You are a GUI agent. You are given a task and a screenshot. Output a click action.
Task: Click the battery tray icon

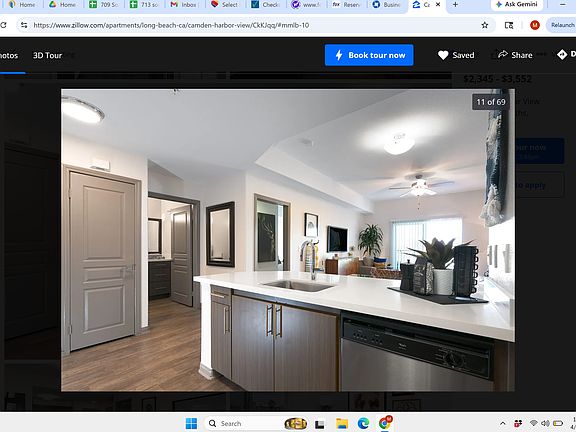point(558,424)
